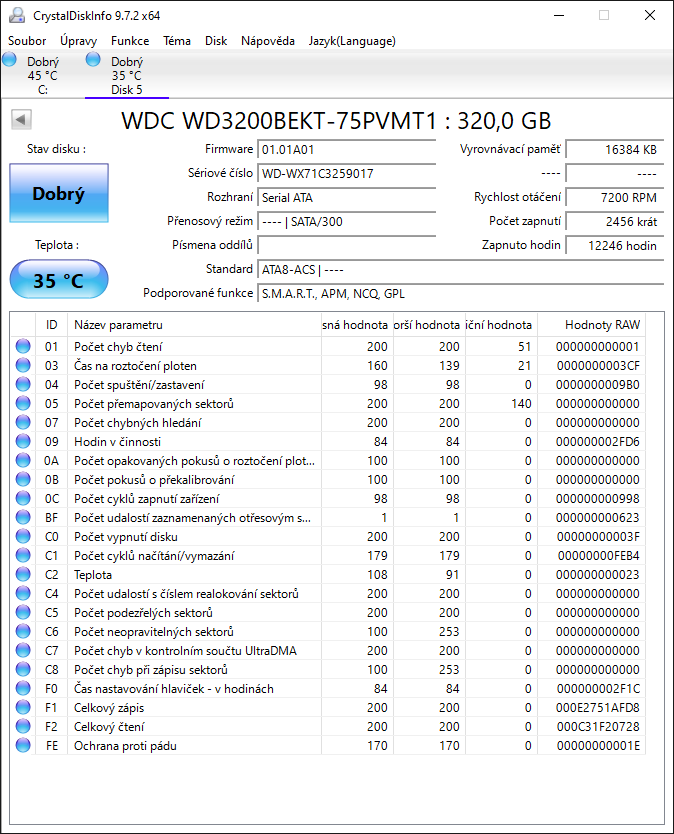This screenshot has height=834, width=674.
Task: Click the Hodnoty RAW column header
Action: coord(591,324)
